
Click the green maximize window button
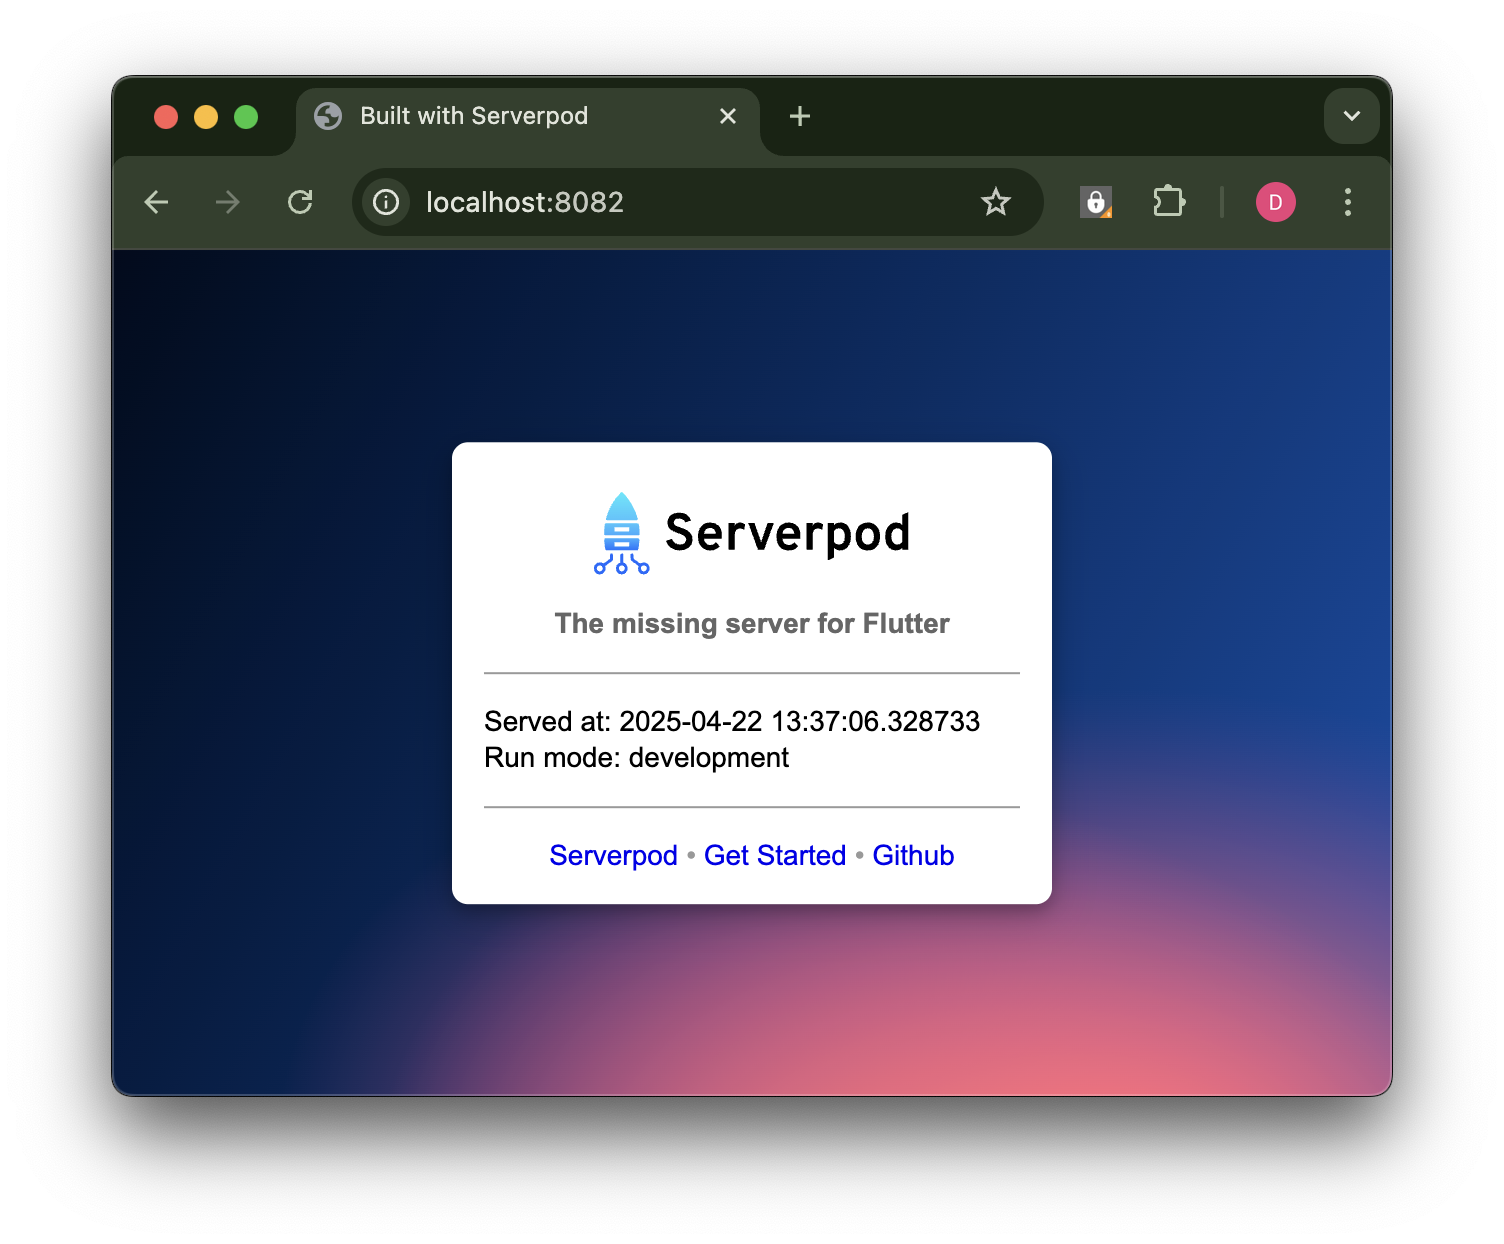[246, 117]
